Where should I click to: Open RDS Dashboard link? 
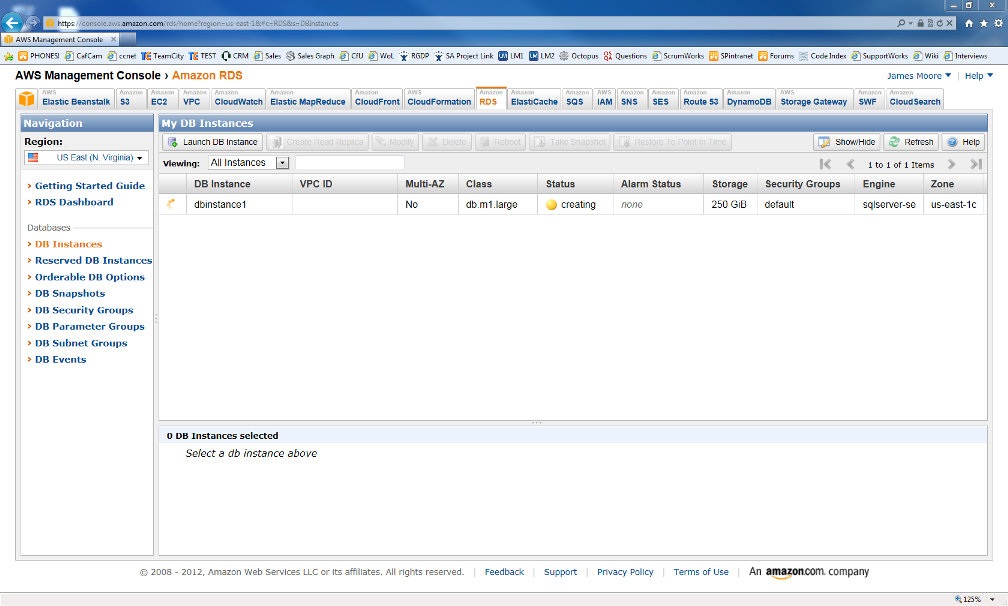(x=74, y=202)
